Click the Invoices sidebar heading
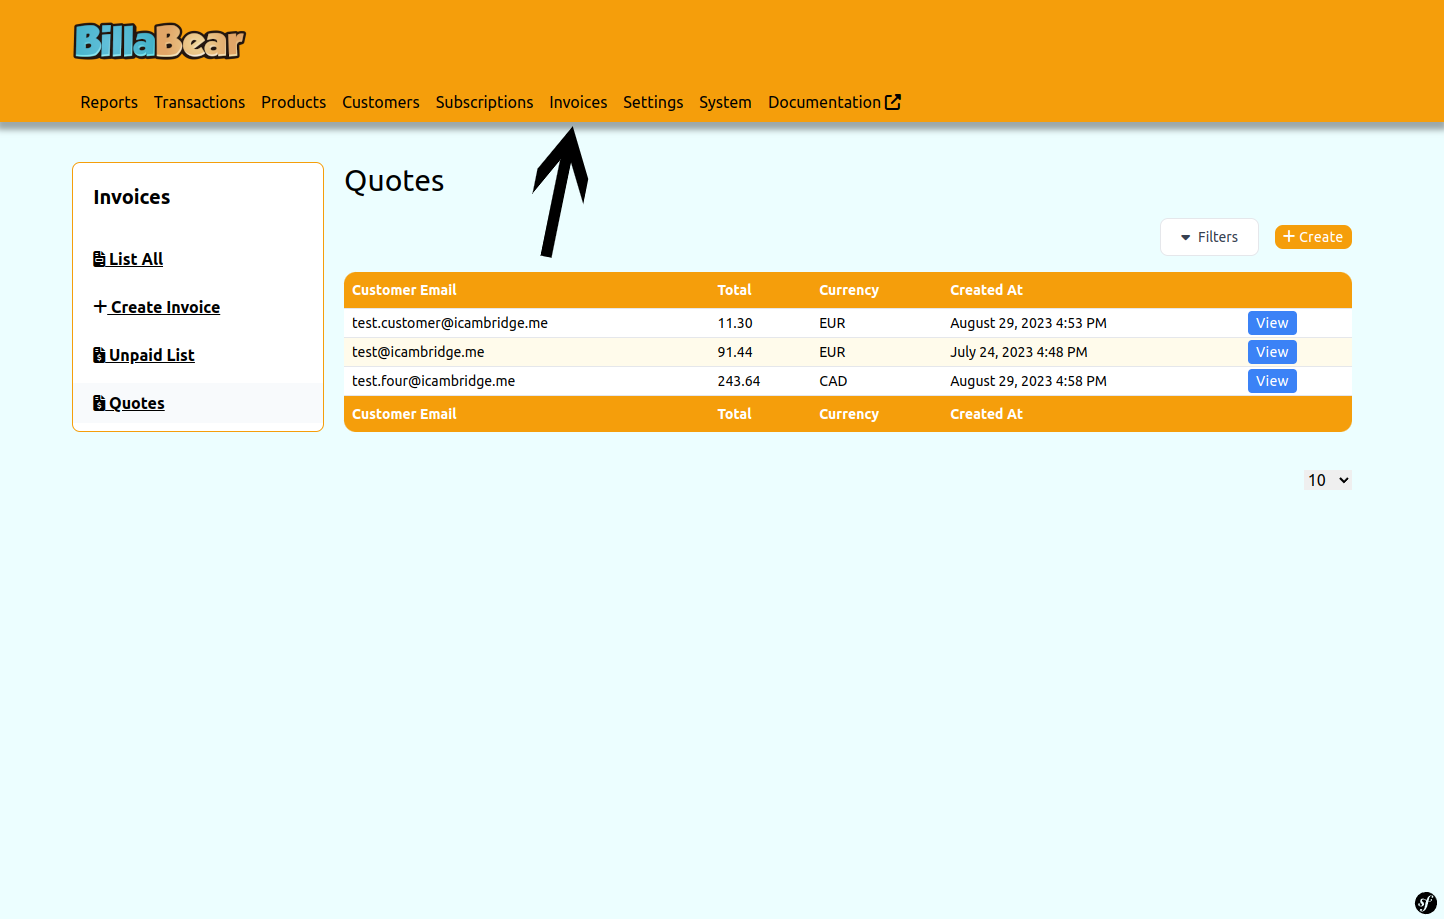The width and height of the screenshot is (1444, 919). pyautogui.click(x=132, y=197)
